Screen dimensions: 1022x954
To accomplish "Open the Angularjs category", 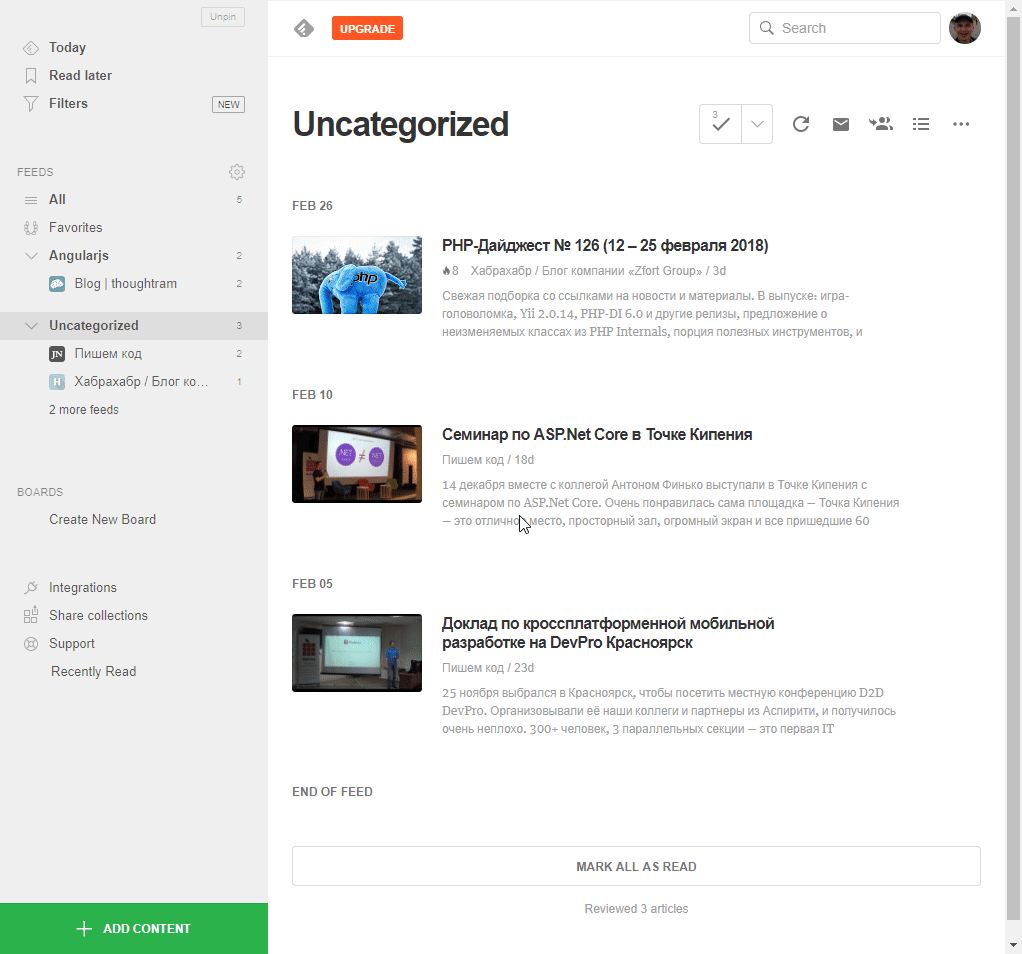I will pos(79,255).
